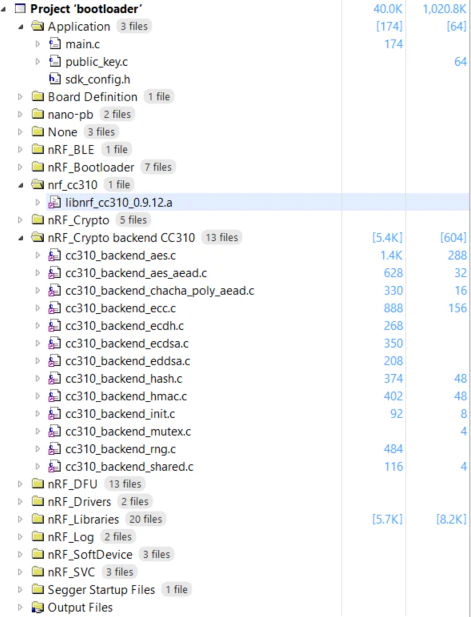
Task: Expand the nRF_Bootloader folder arrow
Action: [x=20, y=167]
